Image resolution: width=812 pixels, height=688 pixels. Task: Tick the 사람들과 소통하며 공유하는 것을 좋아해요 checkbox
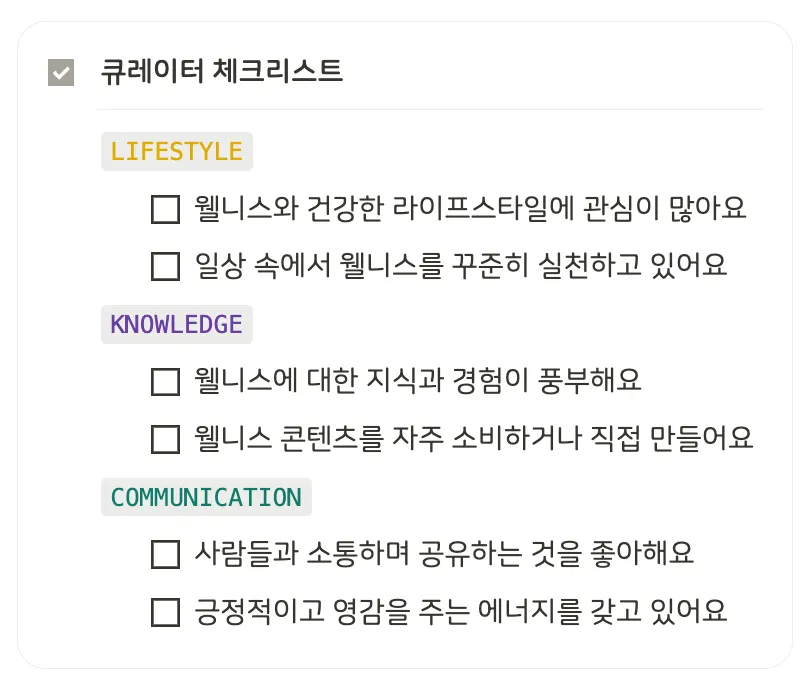(166, 554)
